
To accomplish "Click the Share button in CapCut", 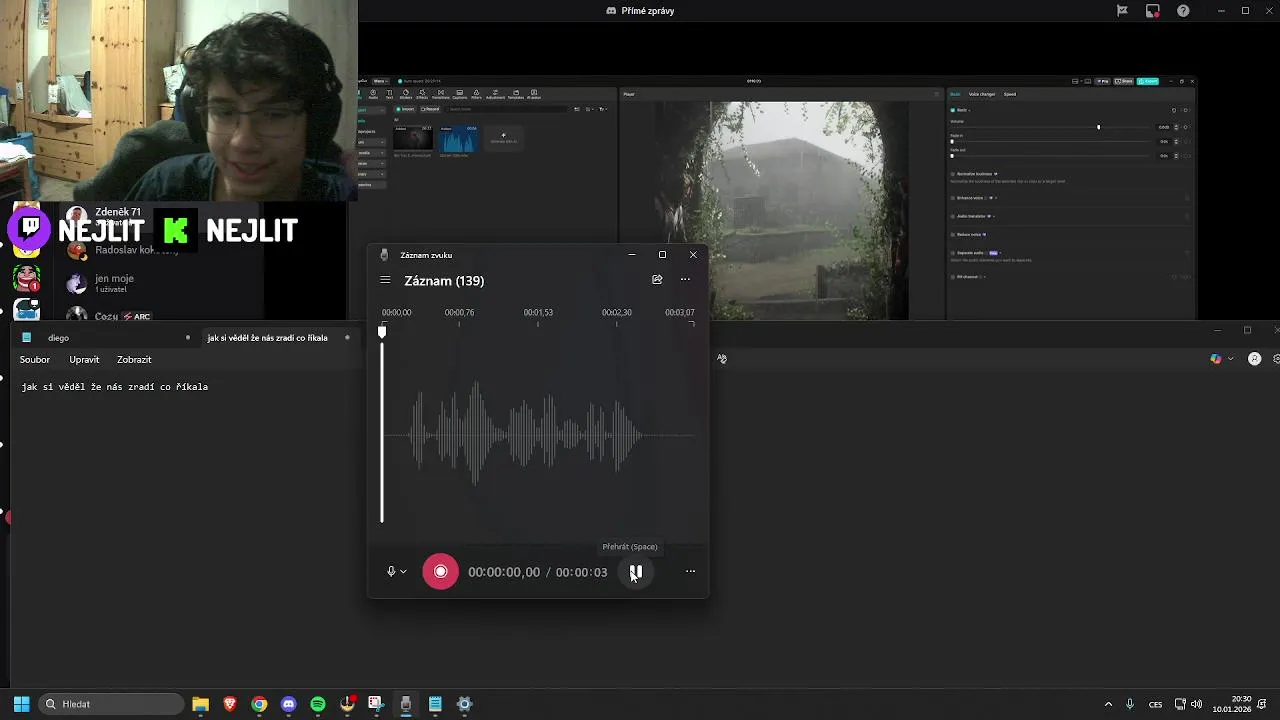I will 1124,81.
